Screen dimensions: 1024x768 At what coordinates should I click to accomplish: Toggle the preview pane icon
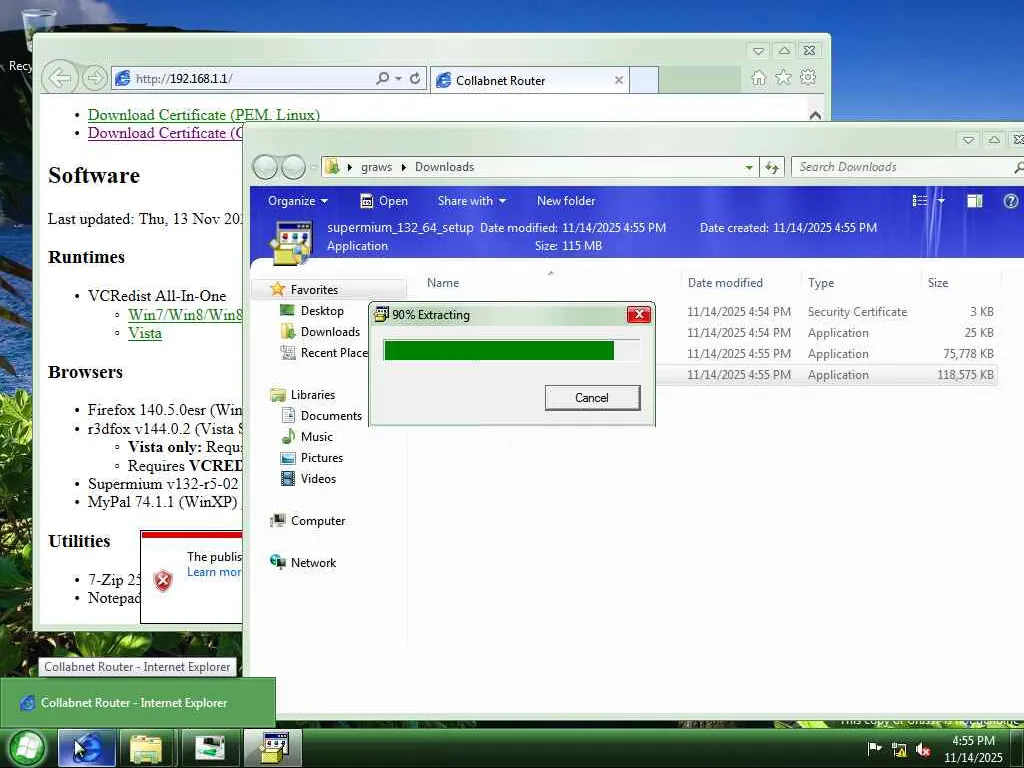[974, 201]
